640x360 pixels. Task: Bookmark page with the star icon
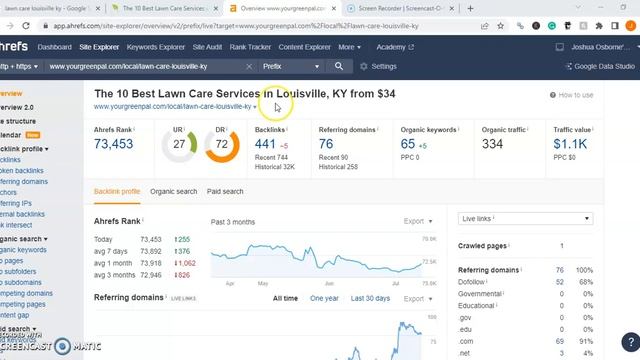tap(500, 26)
